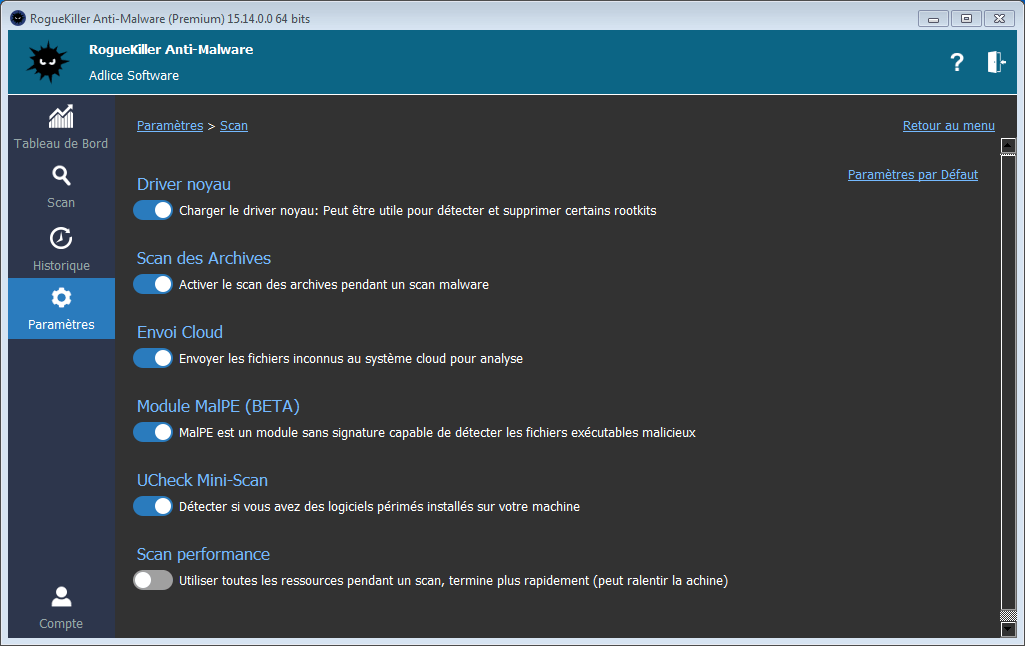The image size is (1025, 646).
Task: Enable the Scan performance toggle
Action: pos(153,580)
